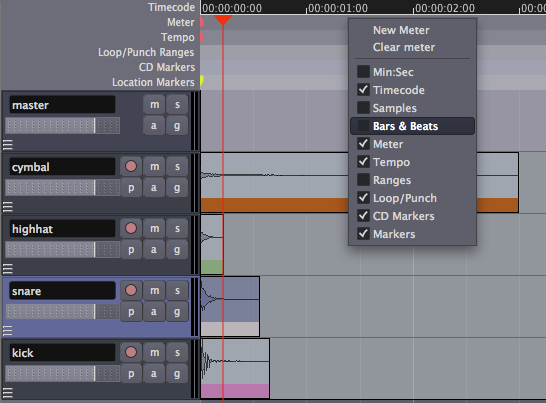Image resolution: width=546 pixels, height=403 pixels.
Task: Select the initial tempo marker
Action: point(202,37)
